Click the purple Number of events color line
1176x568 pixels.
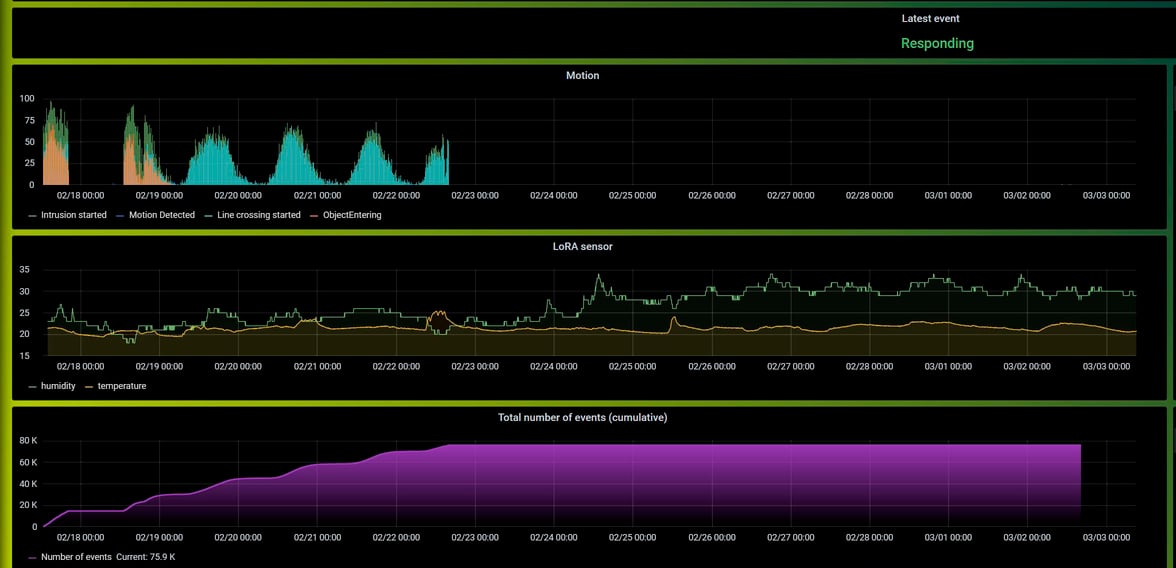click(33, 557)
